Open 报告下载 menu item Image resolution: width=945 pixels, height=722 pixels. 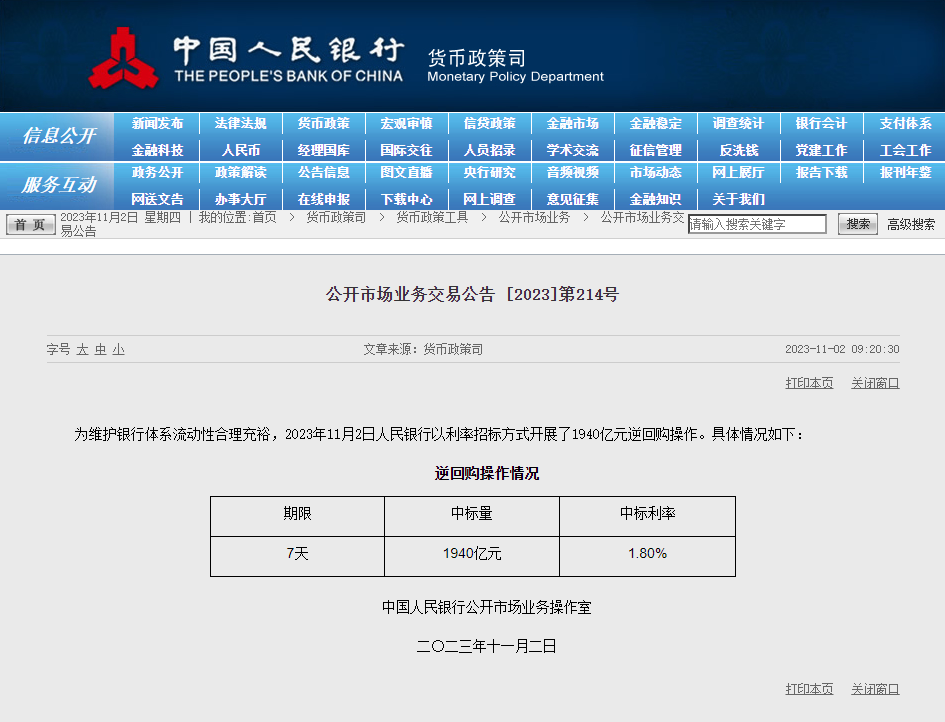click(821, 172)
